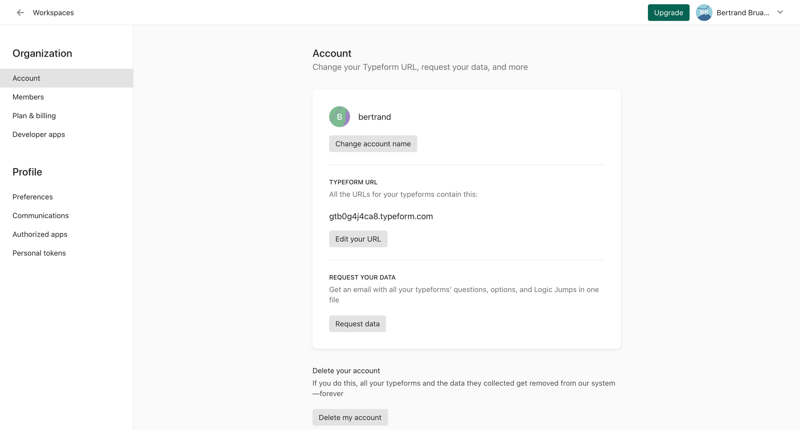Open the Bertrand Brua... account name
The height and width of the screenshot is (430, 800).
[742, 13]
